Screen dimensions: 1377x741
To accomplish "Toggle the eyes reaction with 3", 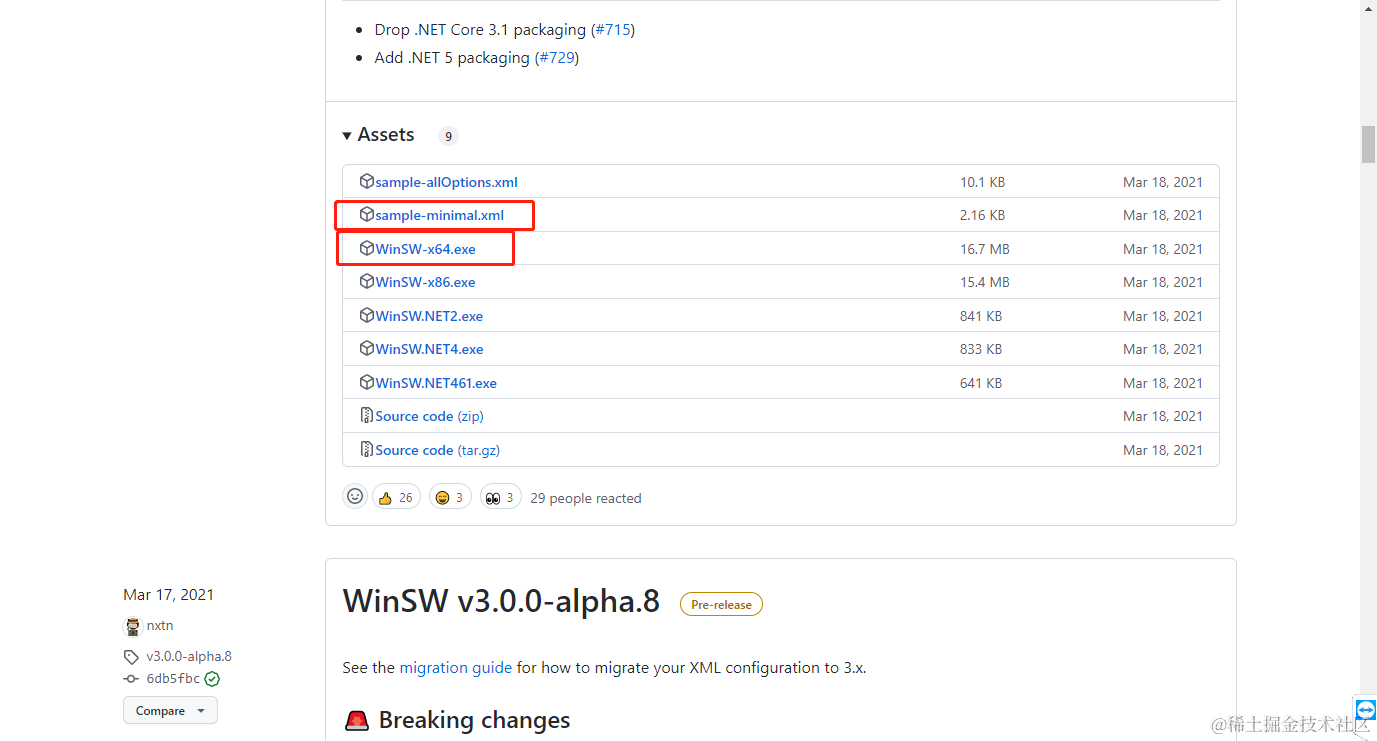I will point(501,497).
